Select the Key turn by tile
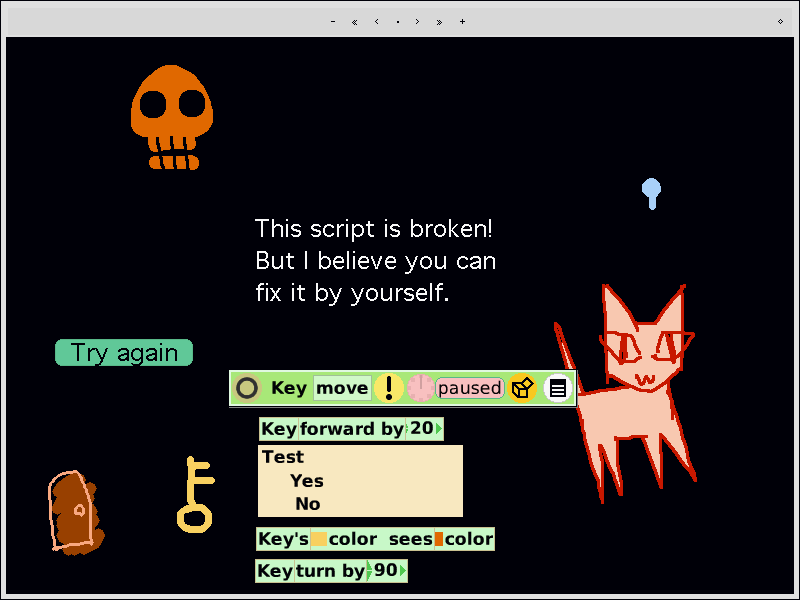Screen dimensions: 800x600 click(x=331, y=571)
